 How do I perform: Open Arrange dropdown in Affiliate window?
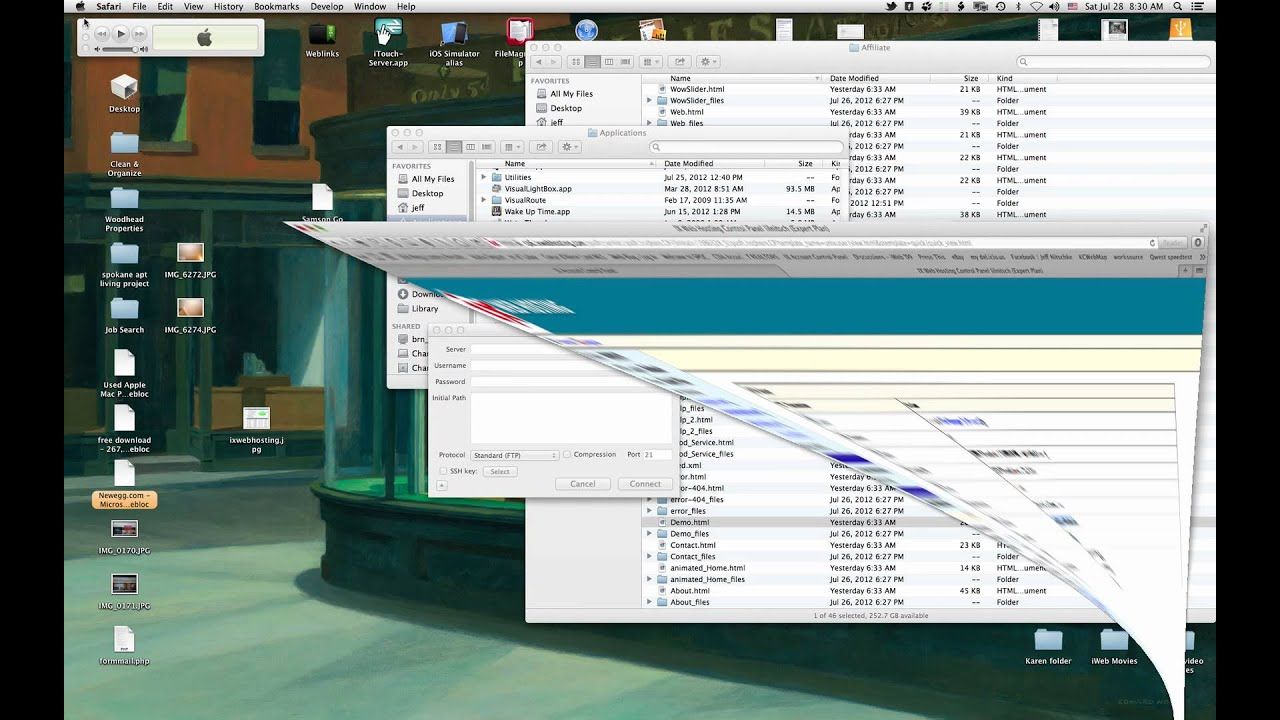coord(651,62)
